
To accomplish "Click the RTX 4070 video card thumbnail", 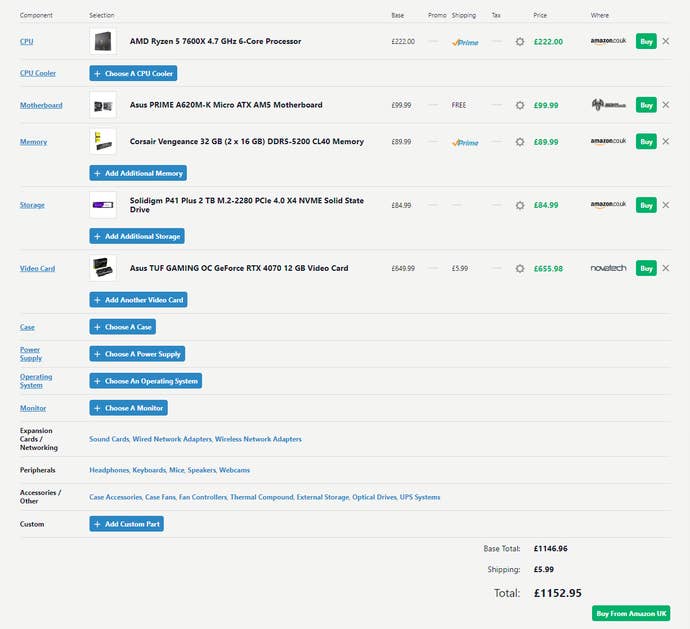I will (x=103, y=268).
